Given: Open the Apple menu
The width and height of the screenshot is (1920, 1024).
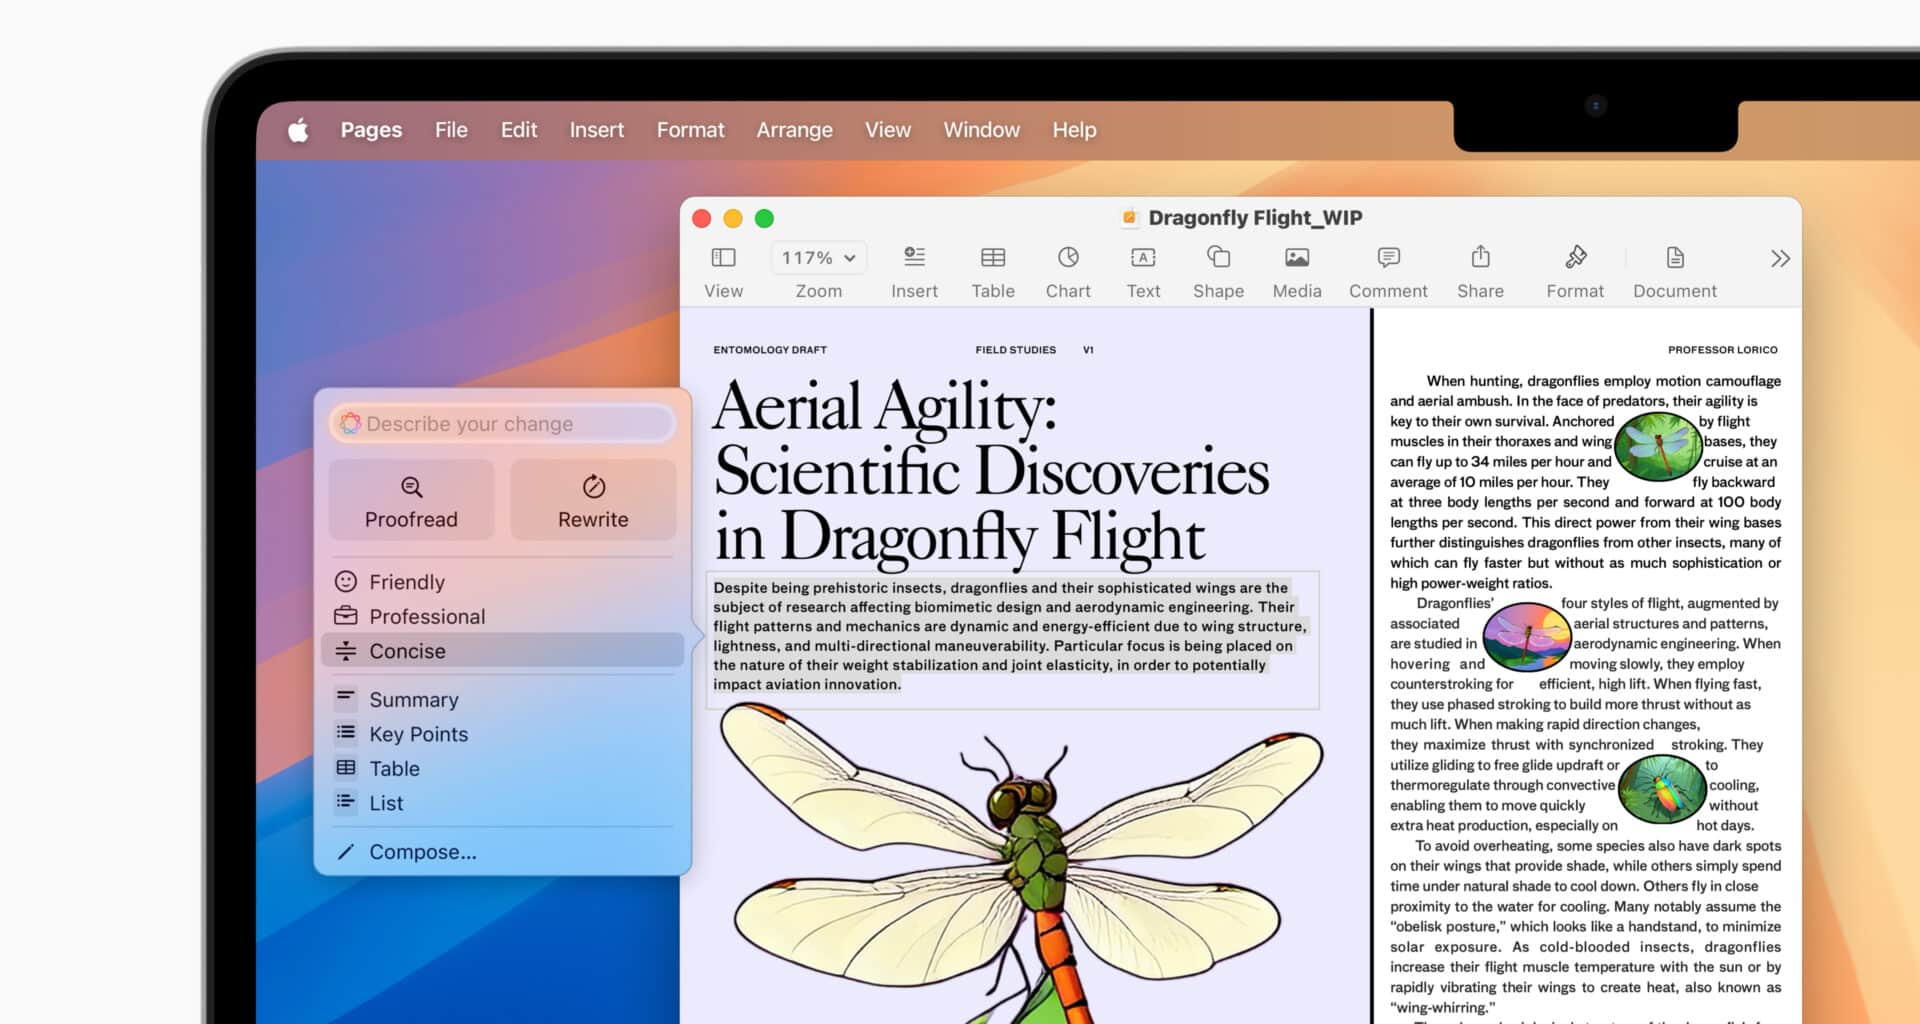Looking at the screenshot, I should click(x=298, y=130).
